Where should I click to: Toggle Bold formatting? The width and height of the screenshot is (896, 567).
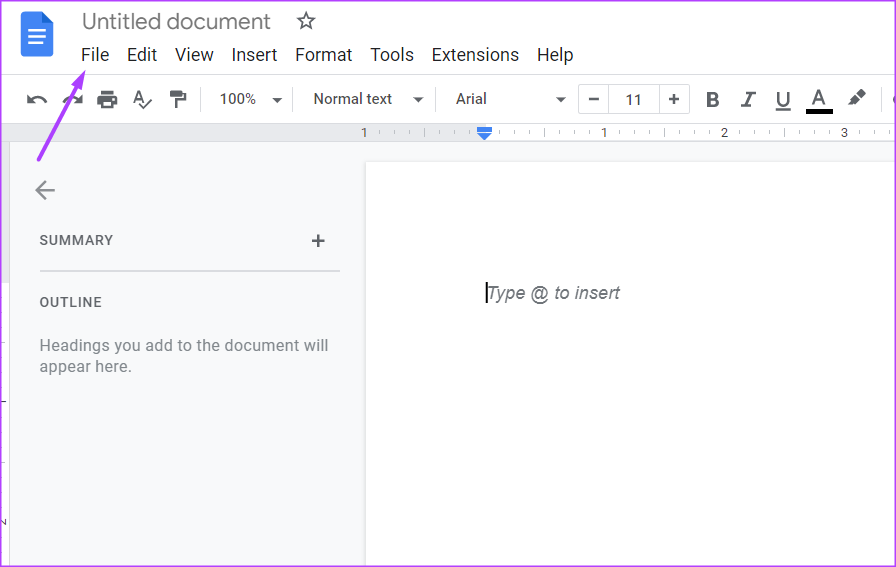[x=712, y=99]
